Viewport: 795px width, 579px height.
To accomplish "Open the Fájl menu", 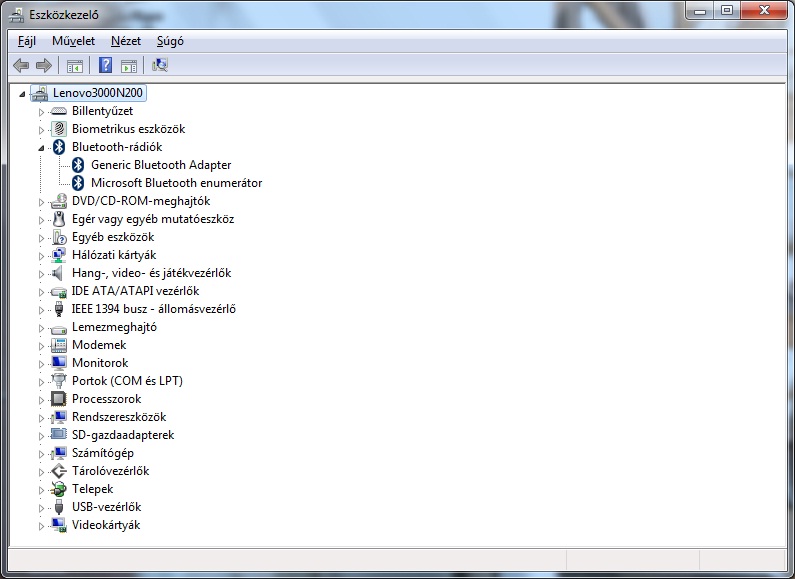I will click(x=27, y=41).
